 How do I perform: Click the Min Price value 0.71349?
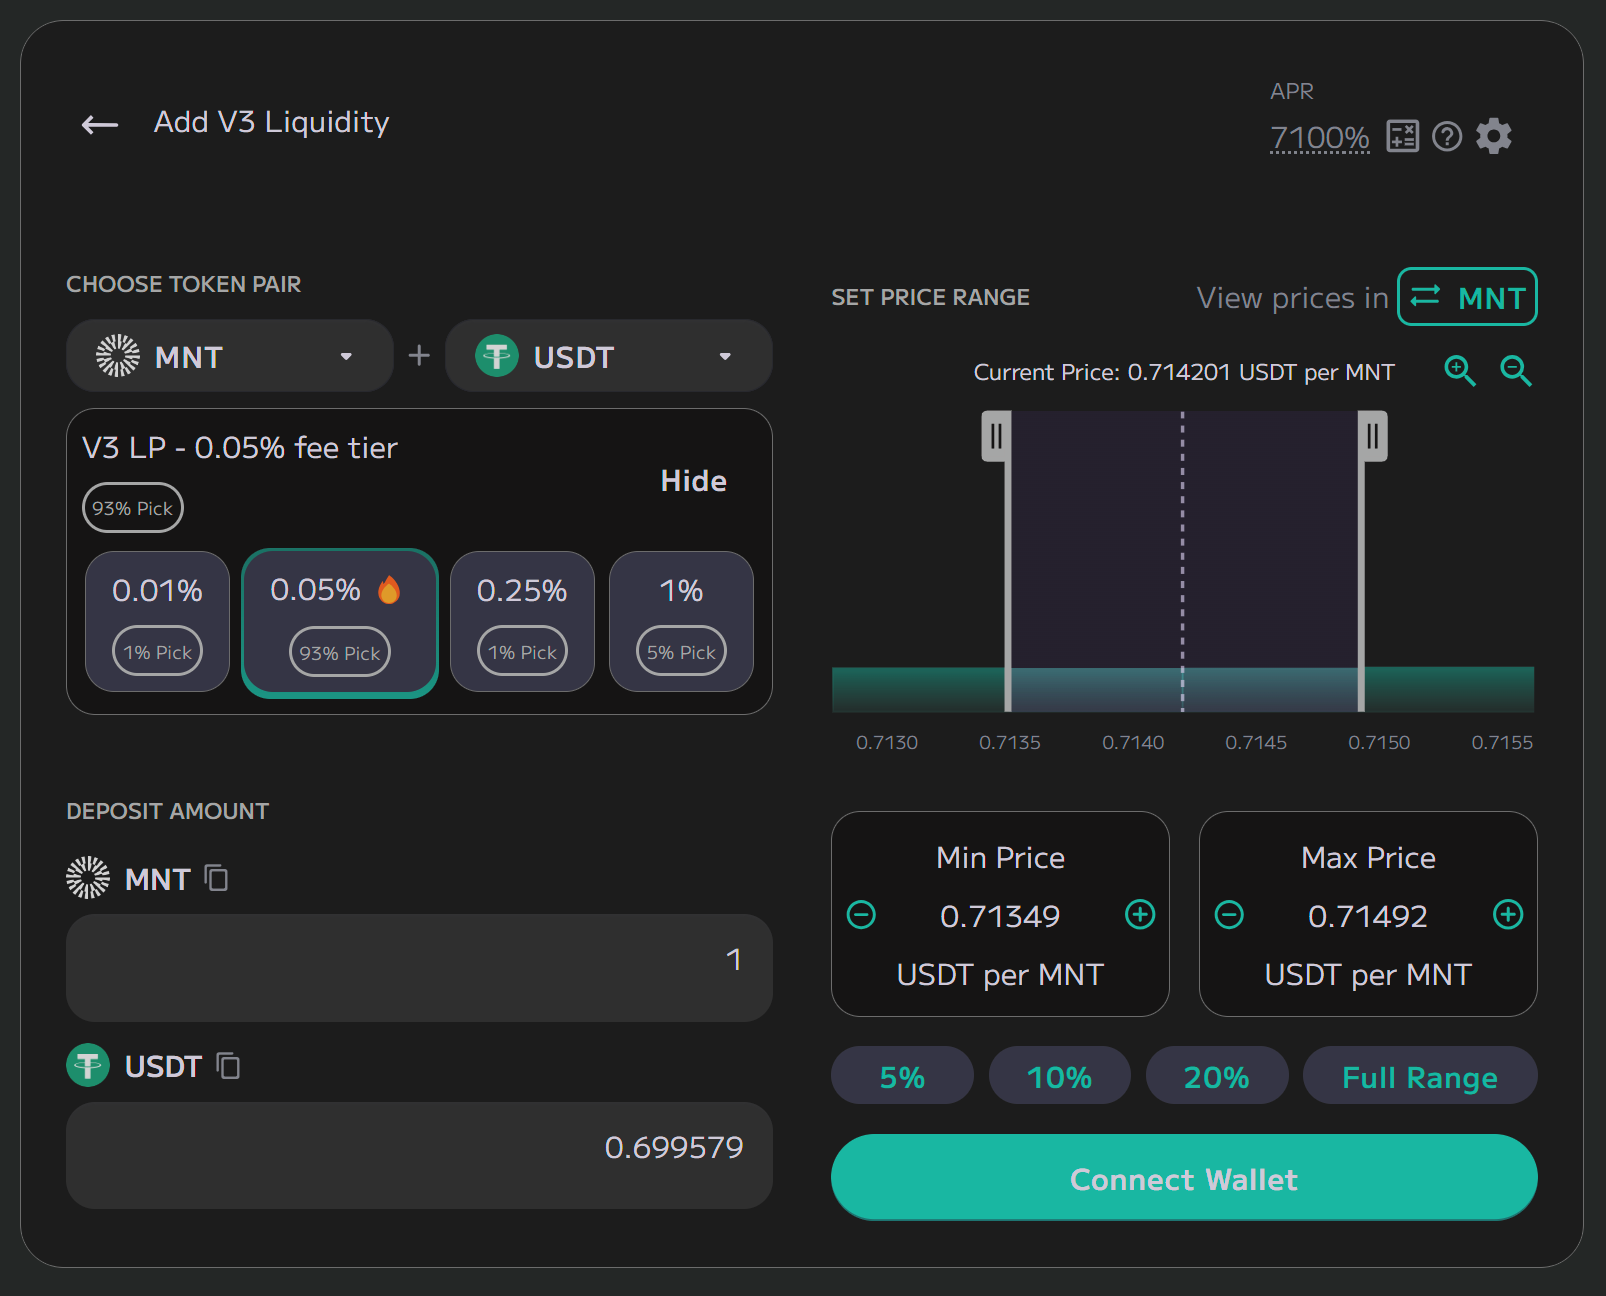1000,916
